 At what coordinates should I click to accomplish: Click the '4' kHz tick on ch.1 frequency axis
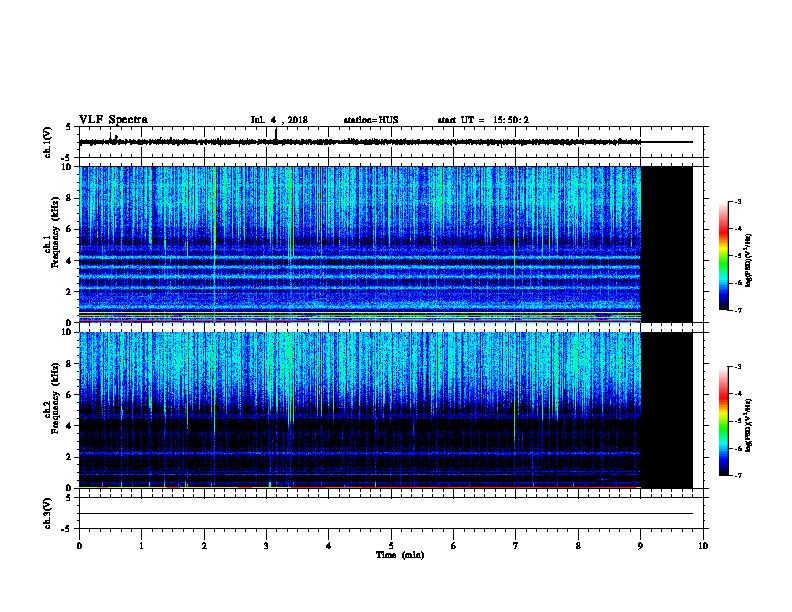70,261
